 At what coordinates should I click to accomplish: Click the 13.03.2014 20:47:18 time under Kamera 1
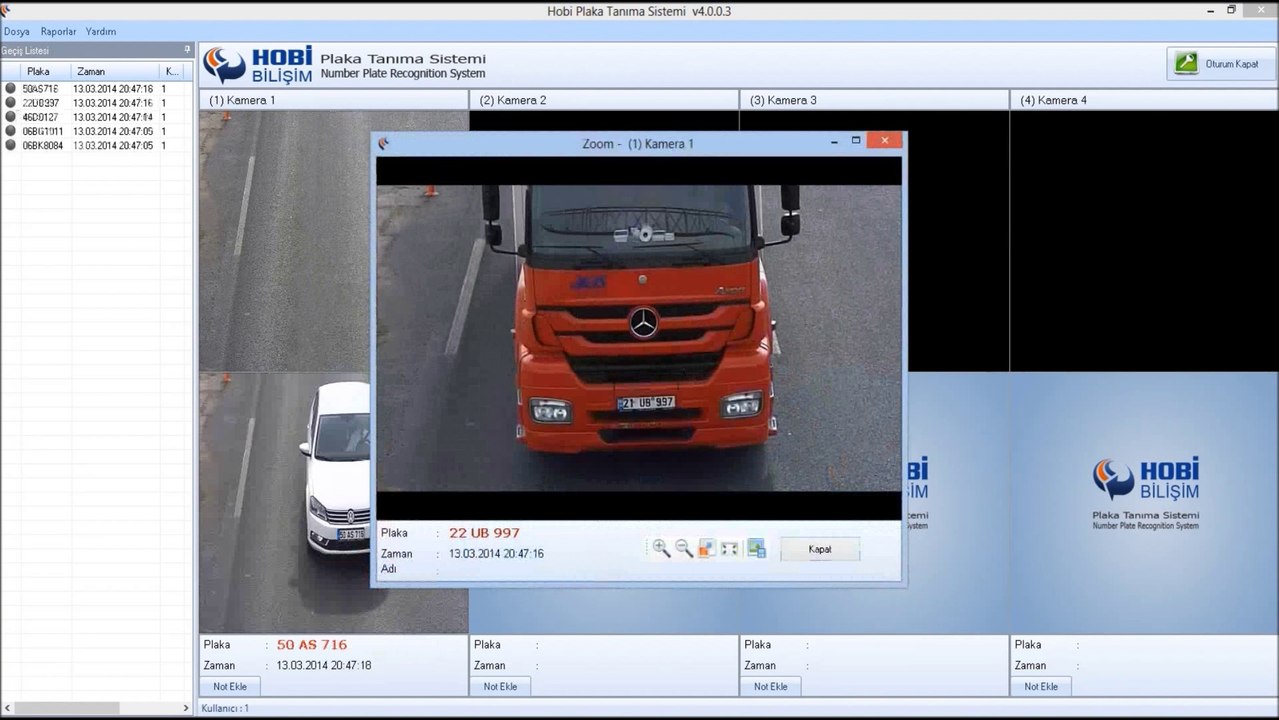pyautogui.click(x=324, y=666)
